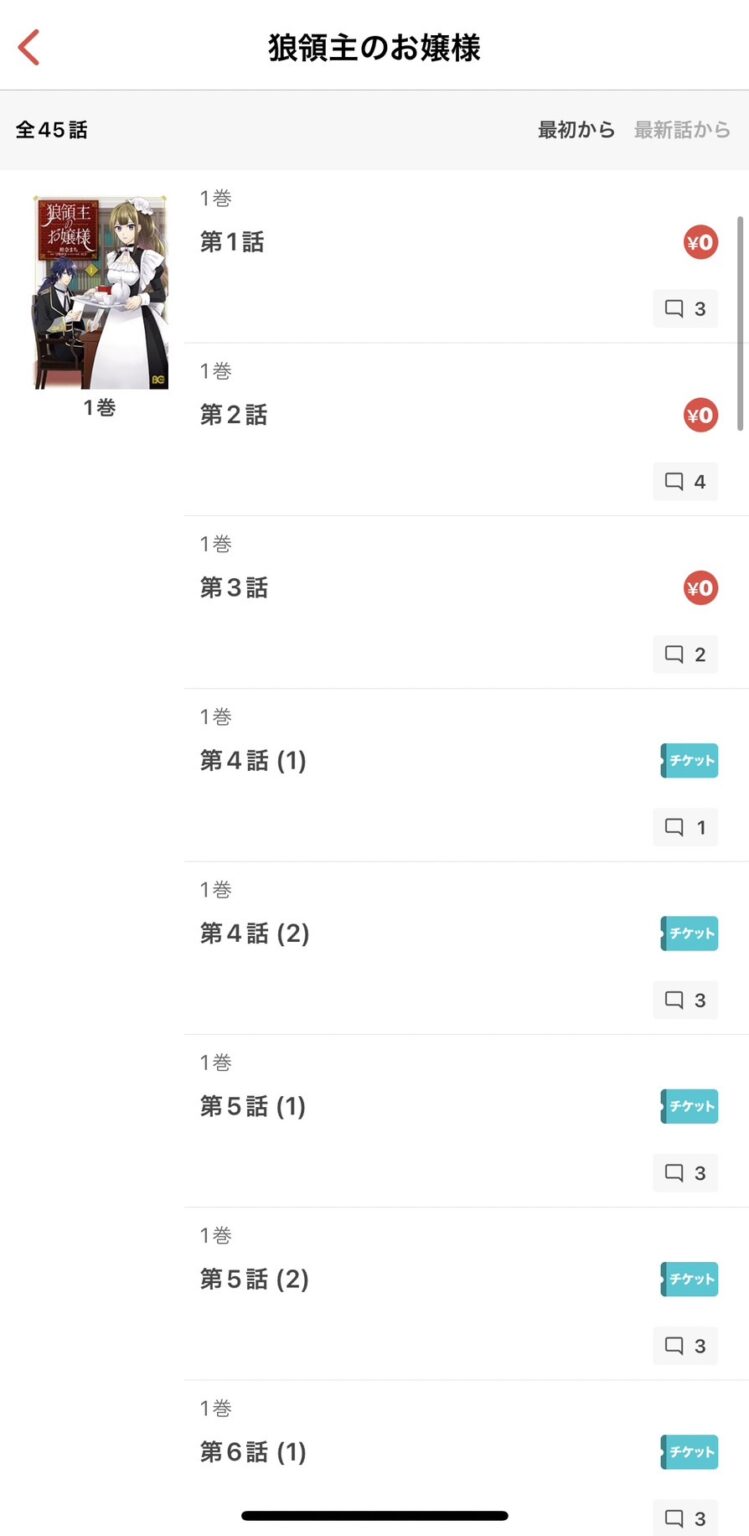Tap the チケット badge on 第5話 (1)
Viewport: 749px width, 1536px height.
(690, 1107)
